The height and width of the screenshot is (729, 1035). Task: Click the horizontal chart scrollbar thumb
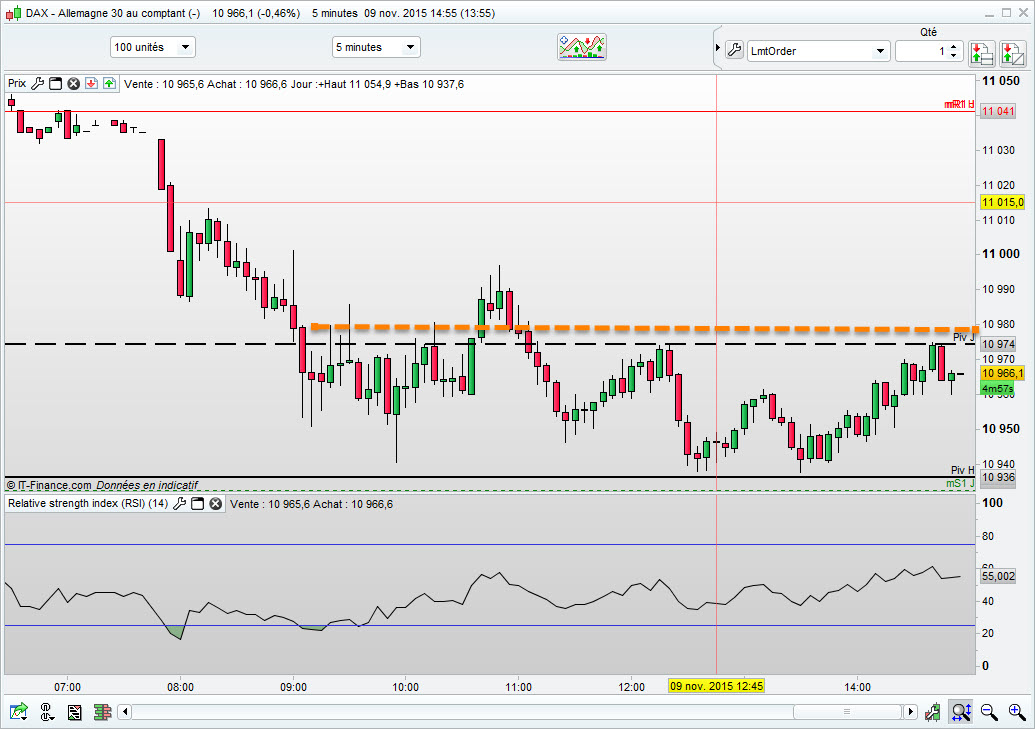click(847, 712)
